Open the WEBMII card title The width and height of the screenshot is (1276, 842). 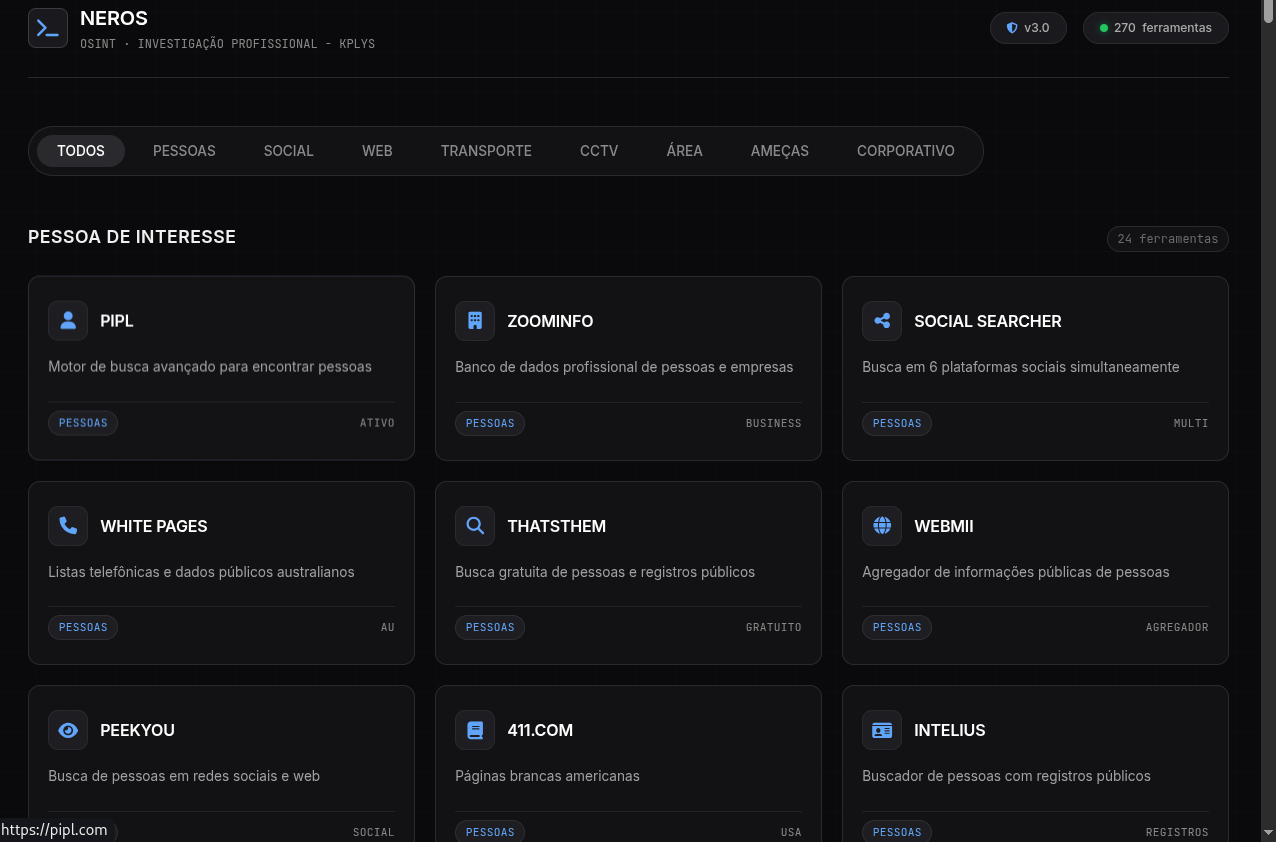tap(944, 526)
